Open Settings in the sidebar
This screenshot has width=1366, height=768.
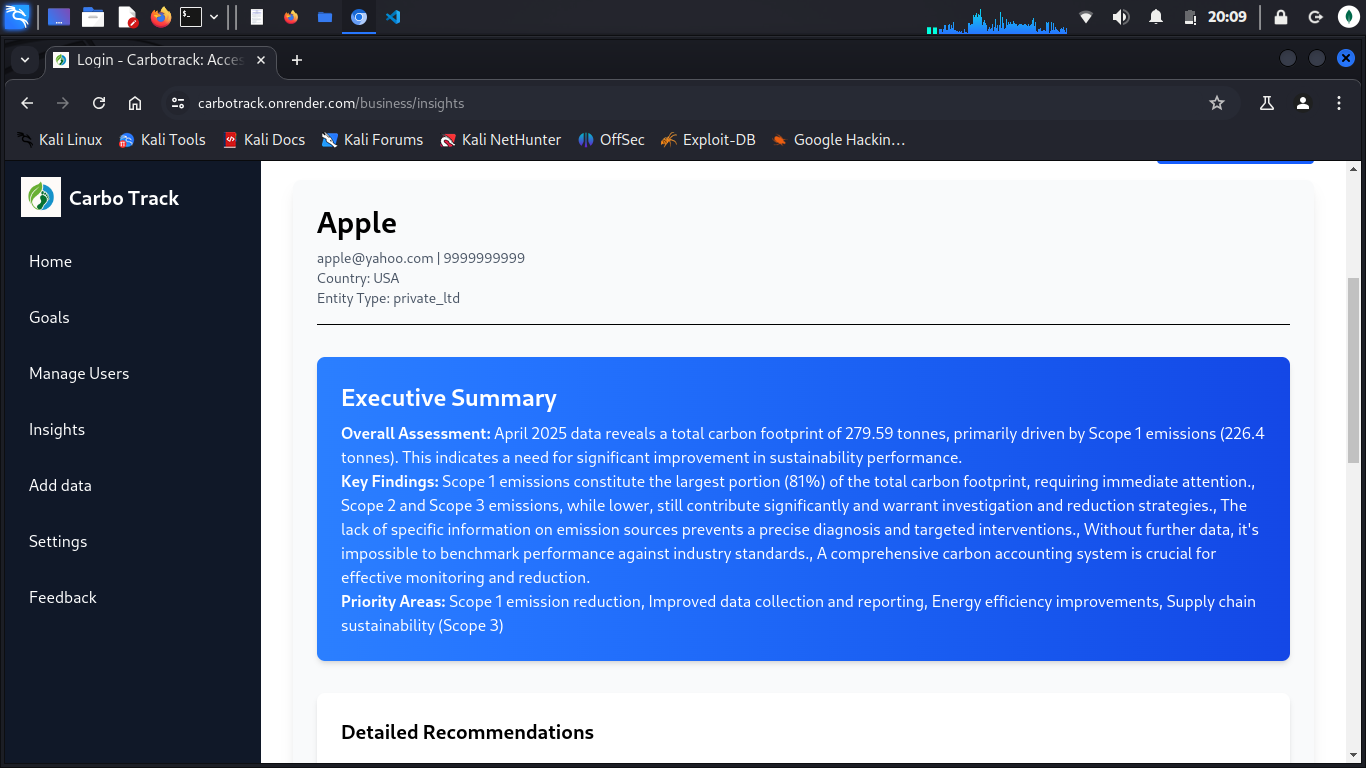click(58, 541)
